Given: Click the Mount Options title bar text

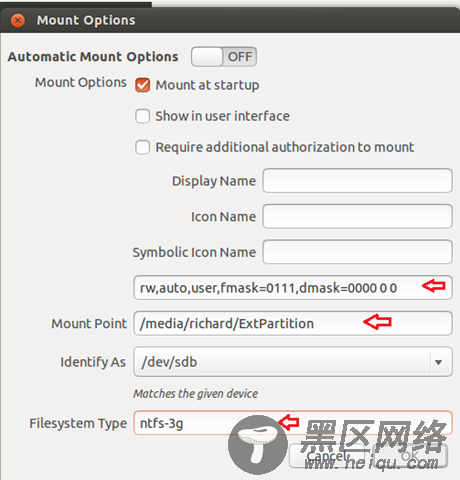Looking at the screenshot, I should pos(86,20).
